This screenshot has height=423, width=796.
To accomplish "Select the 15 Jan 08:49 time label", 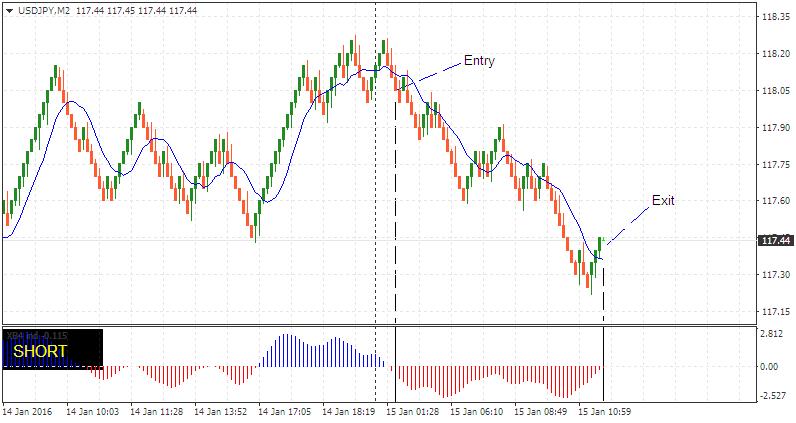I will tap(540, 411).
